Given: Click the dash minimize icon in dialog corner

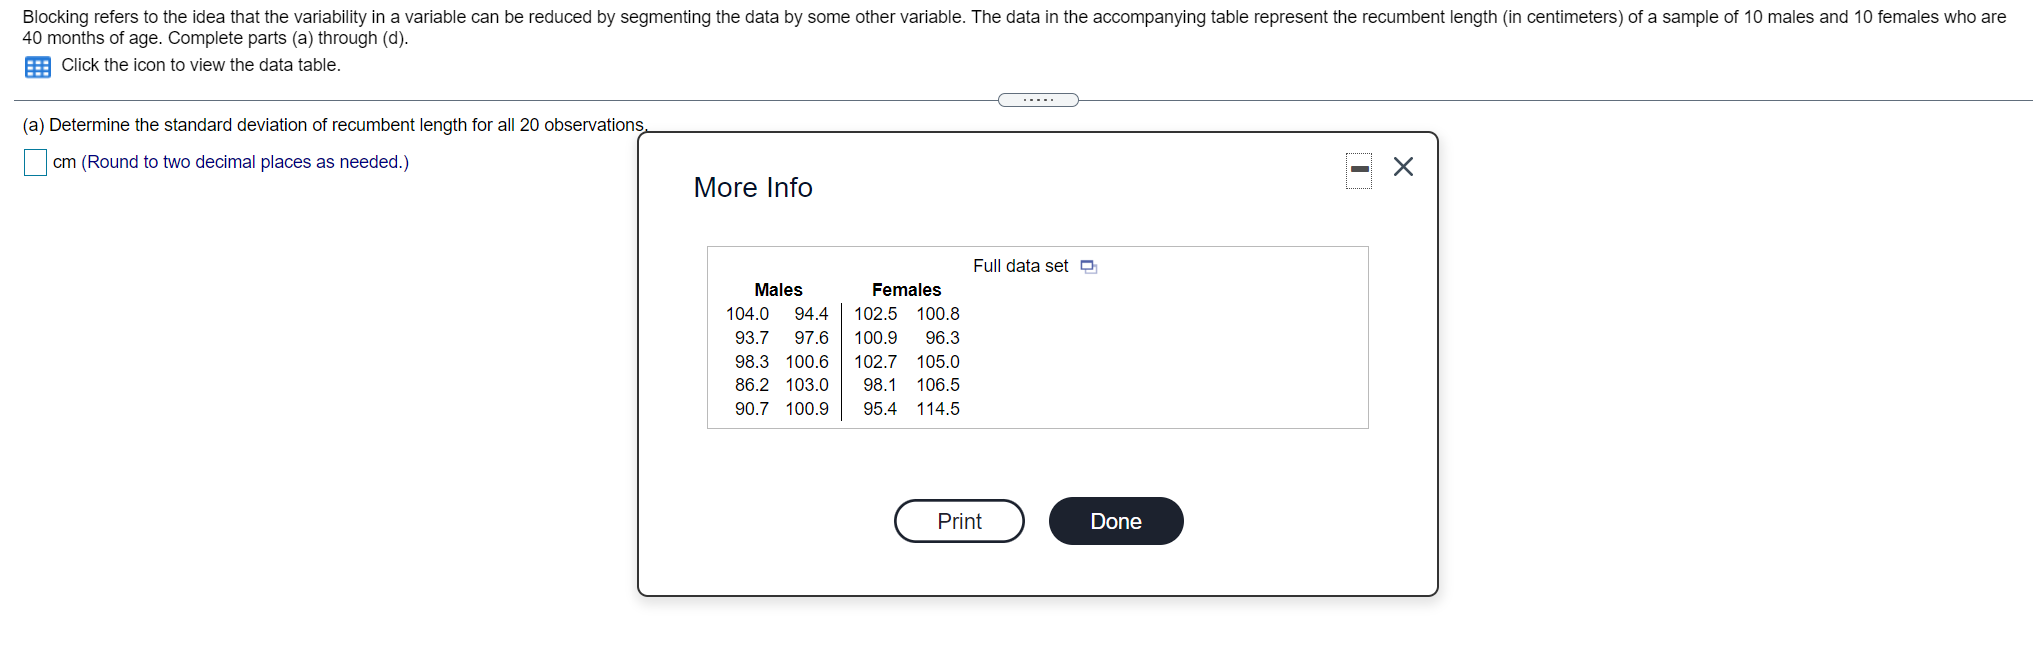Looking at the screenshot, I should tap(1358, 168).
